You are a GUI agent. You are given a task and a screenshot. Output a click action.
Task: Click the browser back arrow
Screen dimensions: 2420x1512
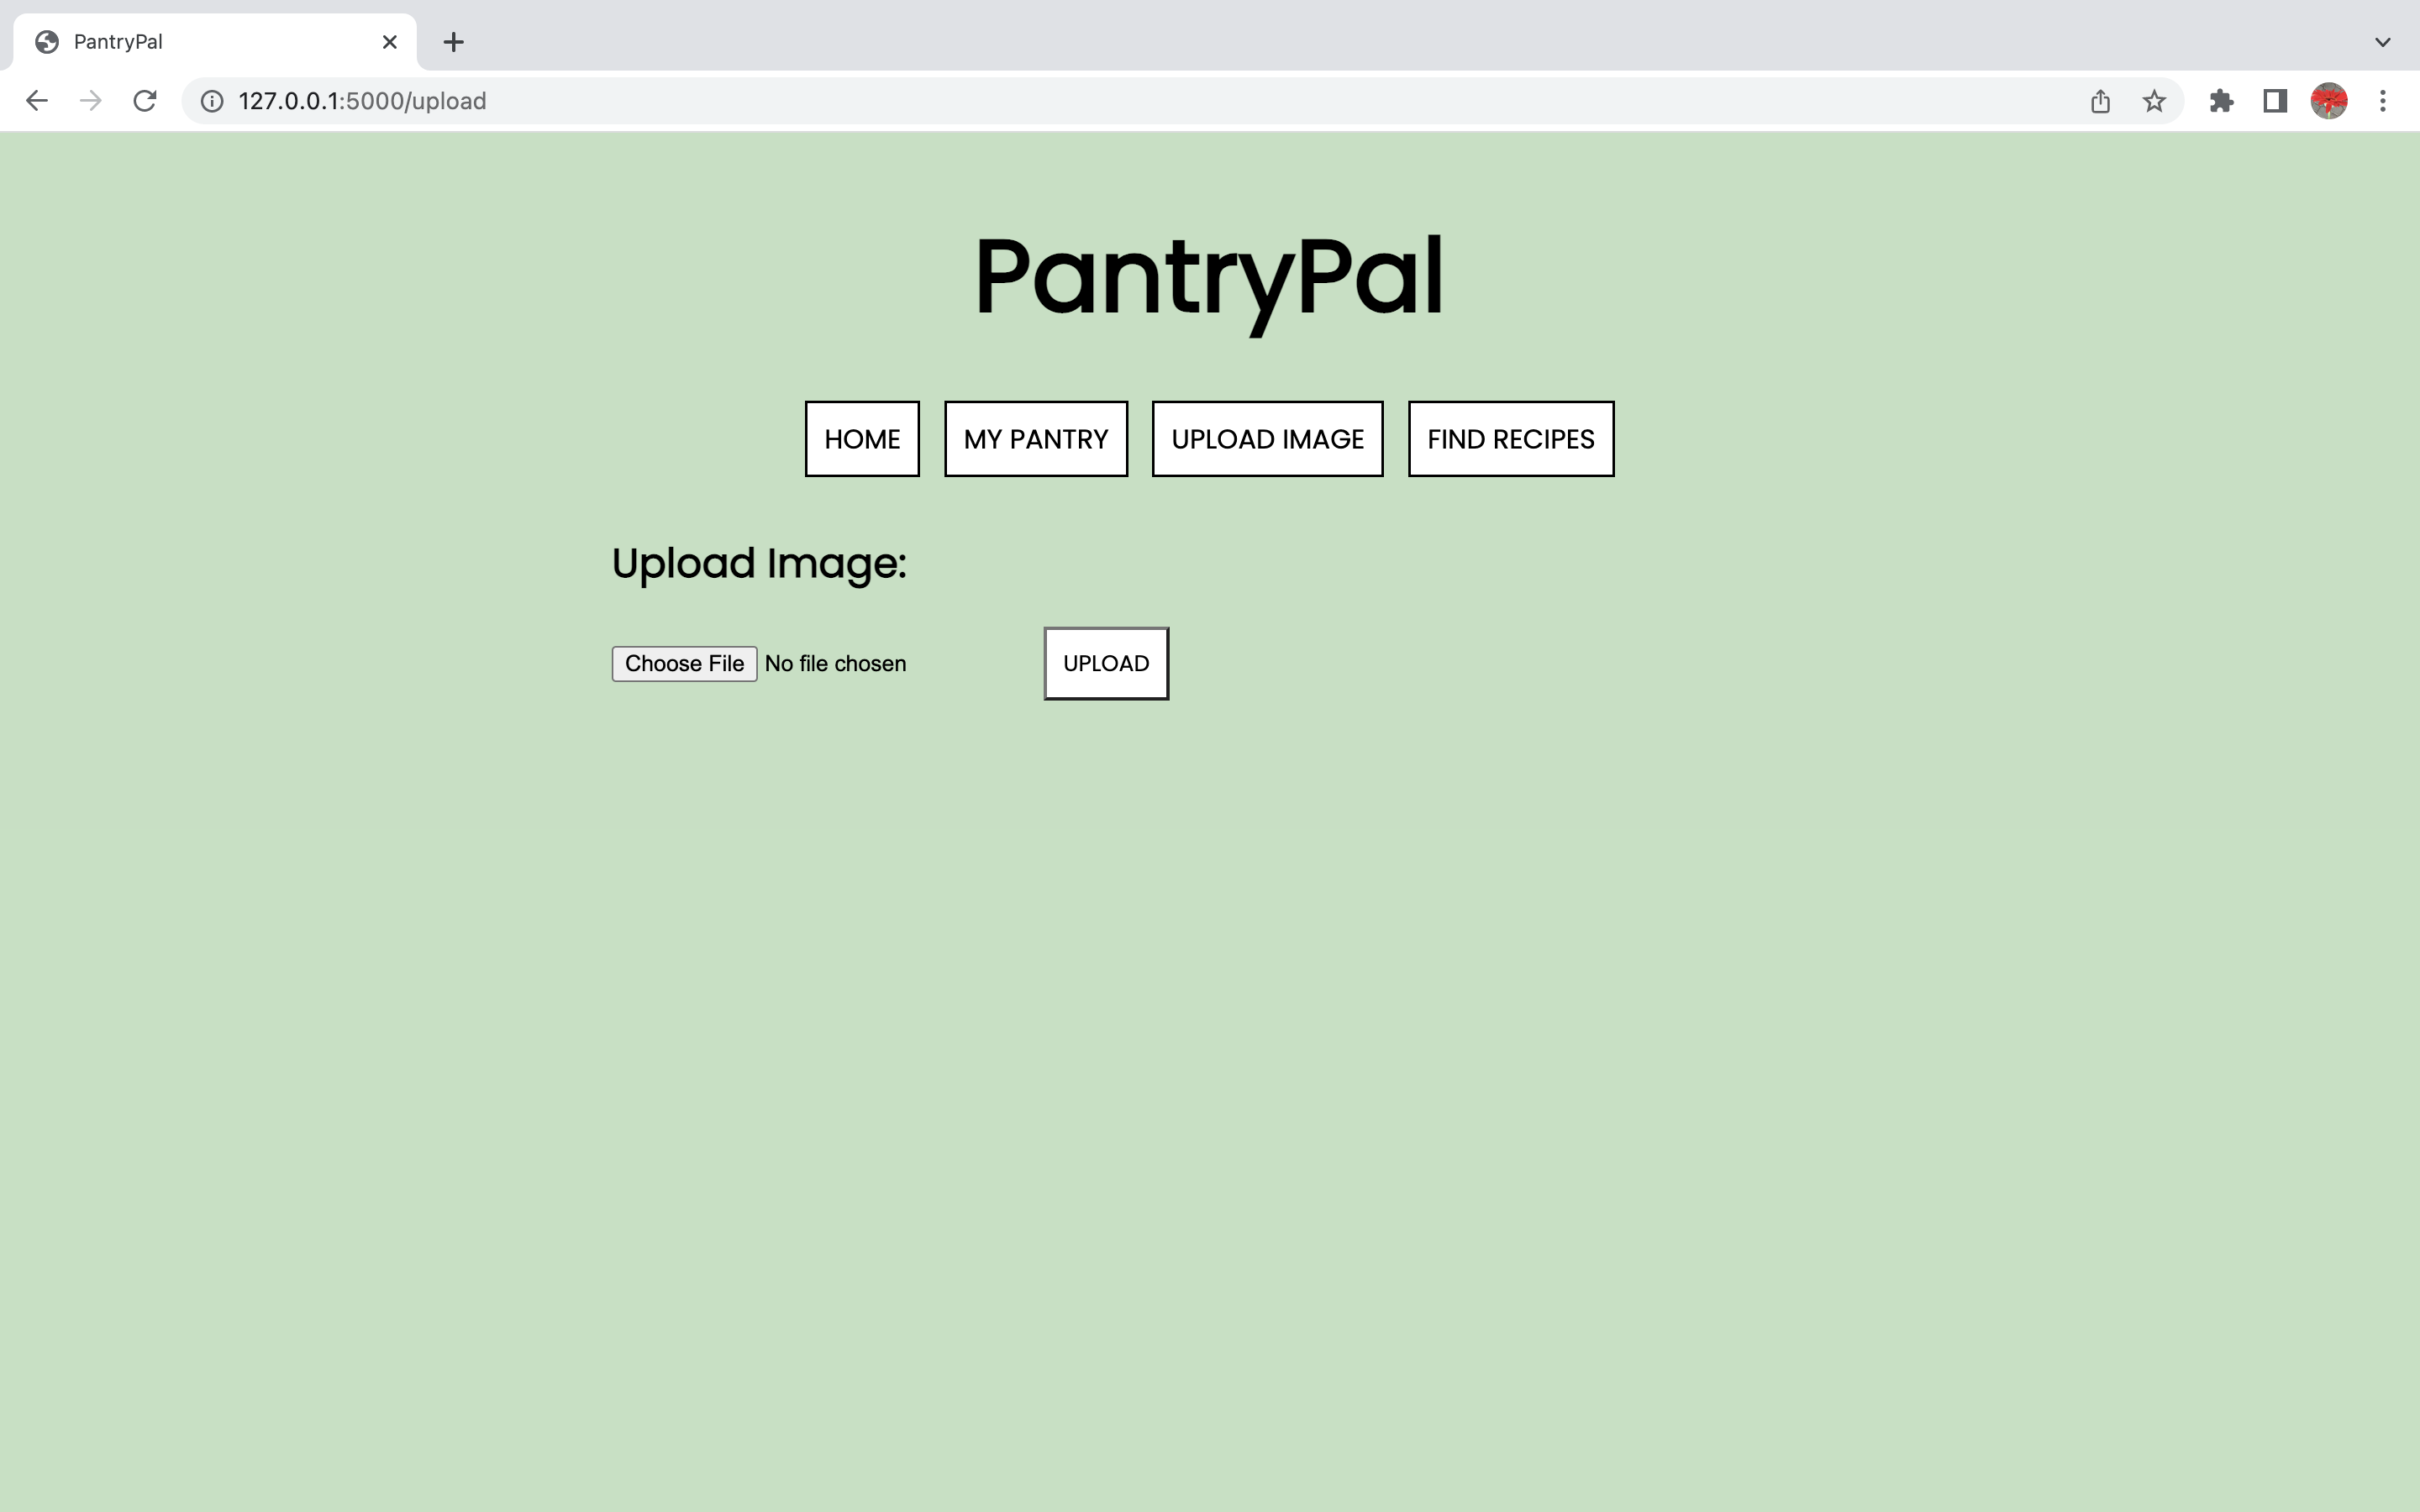(37, 101)
